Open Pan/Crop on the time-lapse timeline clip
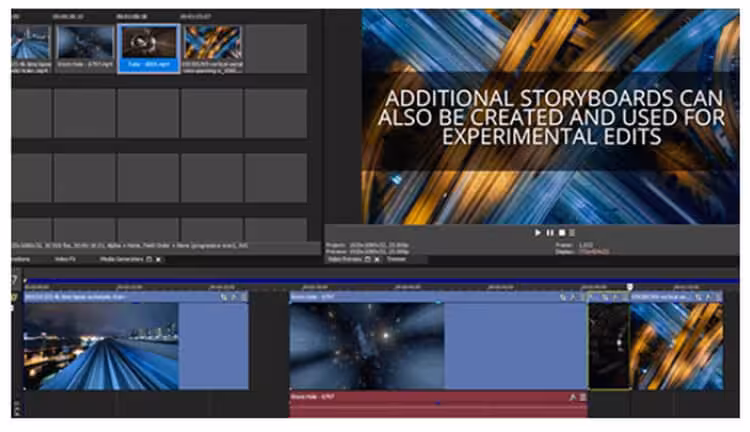 point(223,297)
